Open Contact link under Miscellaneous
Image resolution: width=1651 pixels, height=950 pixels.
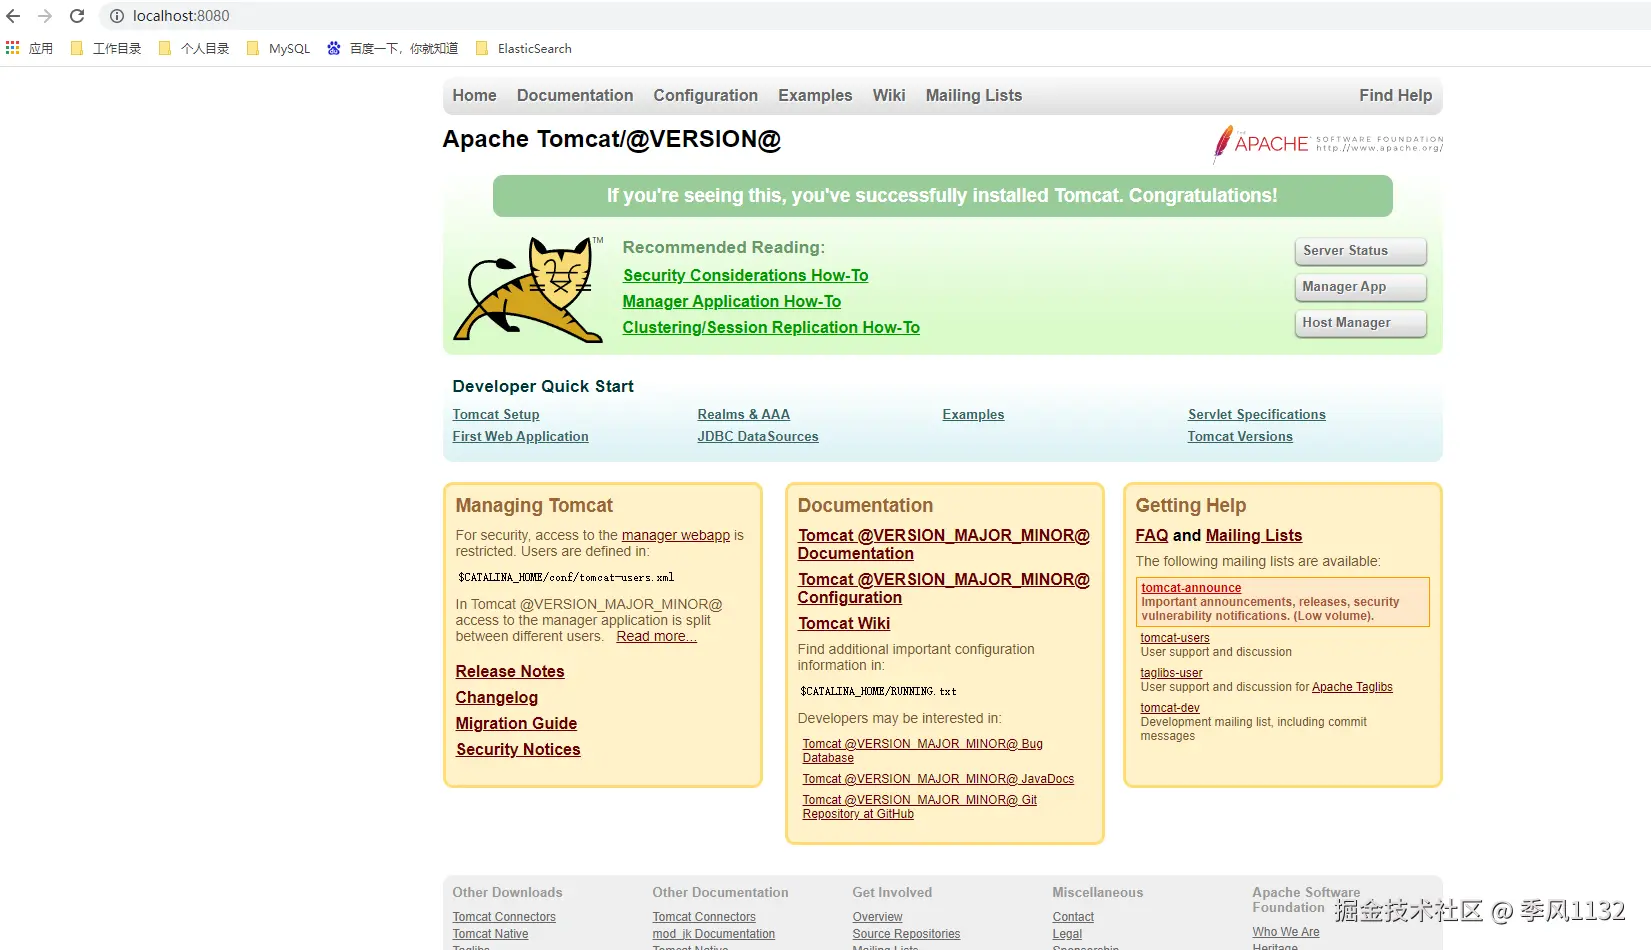(x=1073, y=918)
